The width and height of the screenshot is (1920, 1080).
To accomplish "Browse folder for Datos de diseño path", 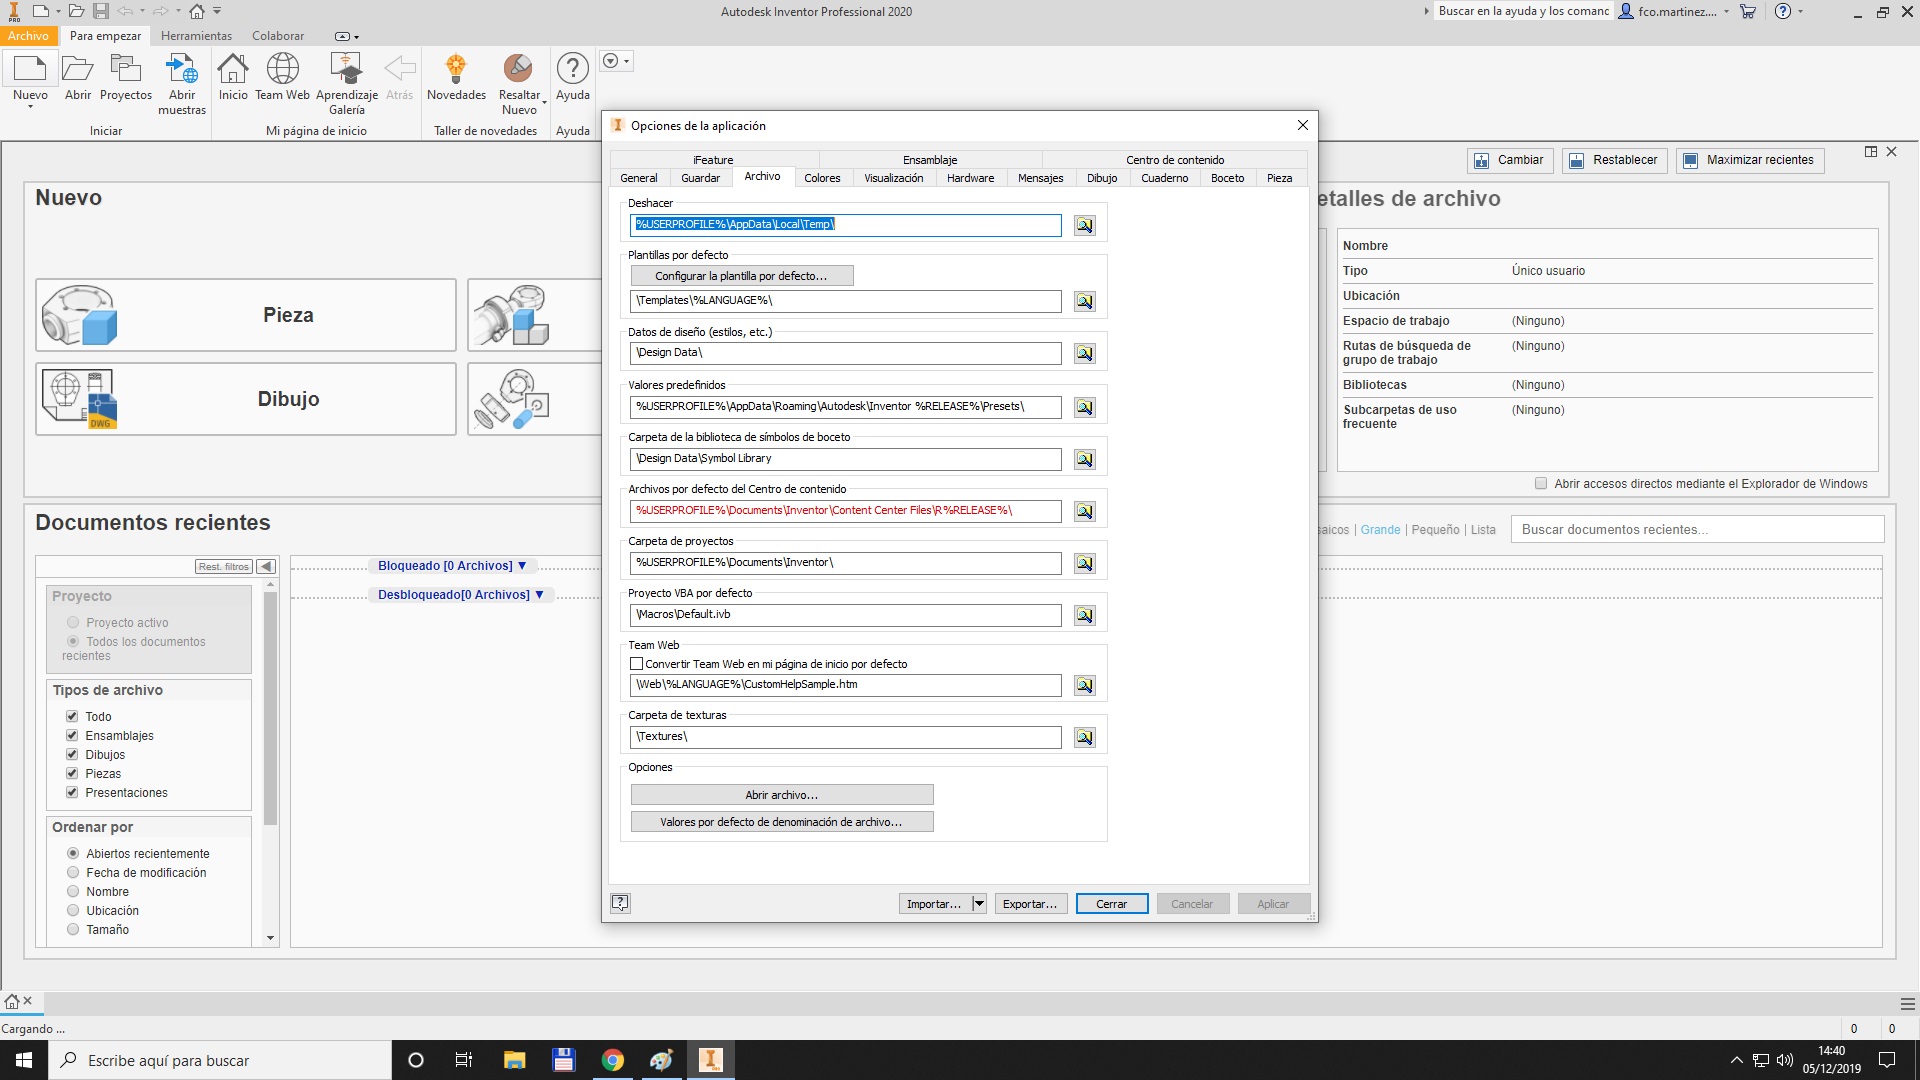I will coord(1085,354).
